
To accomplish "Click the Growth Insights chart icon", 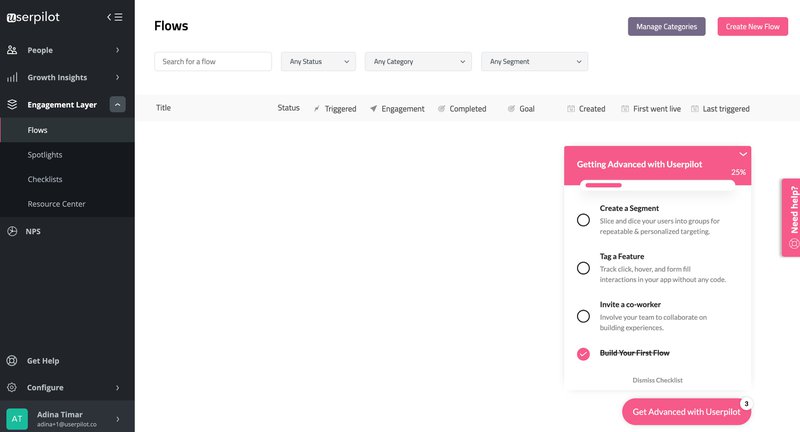I will pos(12,77).
